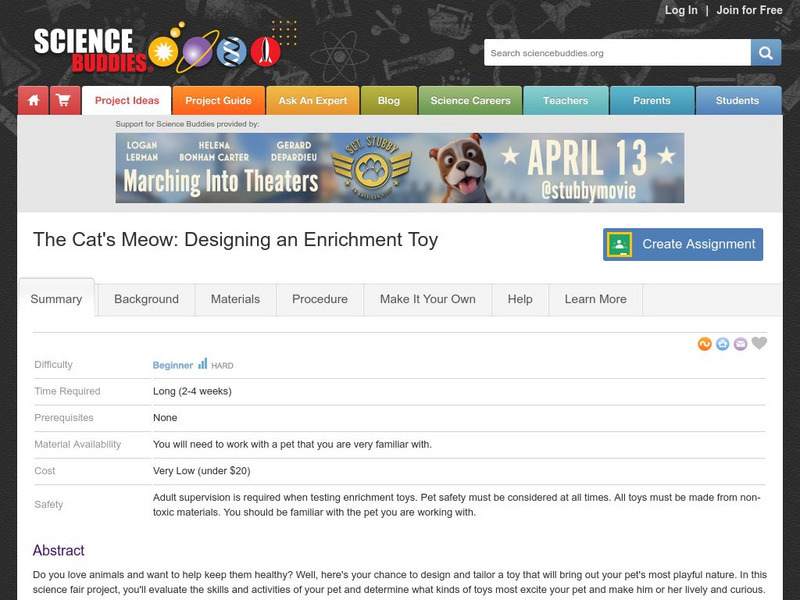Viewport: 800px width, 600px height.
Task: Click the 'Very Low (under $20)' value
Action: [x=202, y=471]
